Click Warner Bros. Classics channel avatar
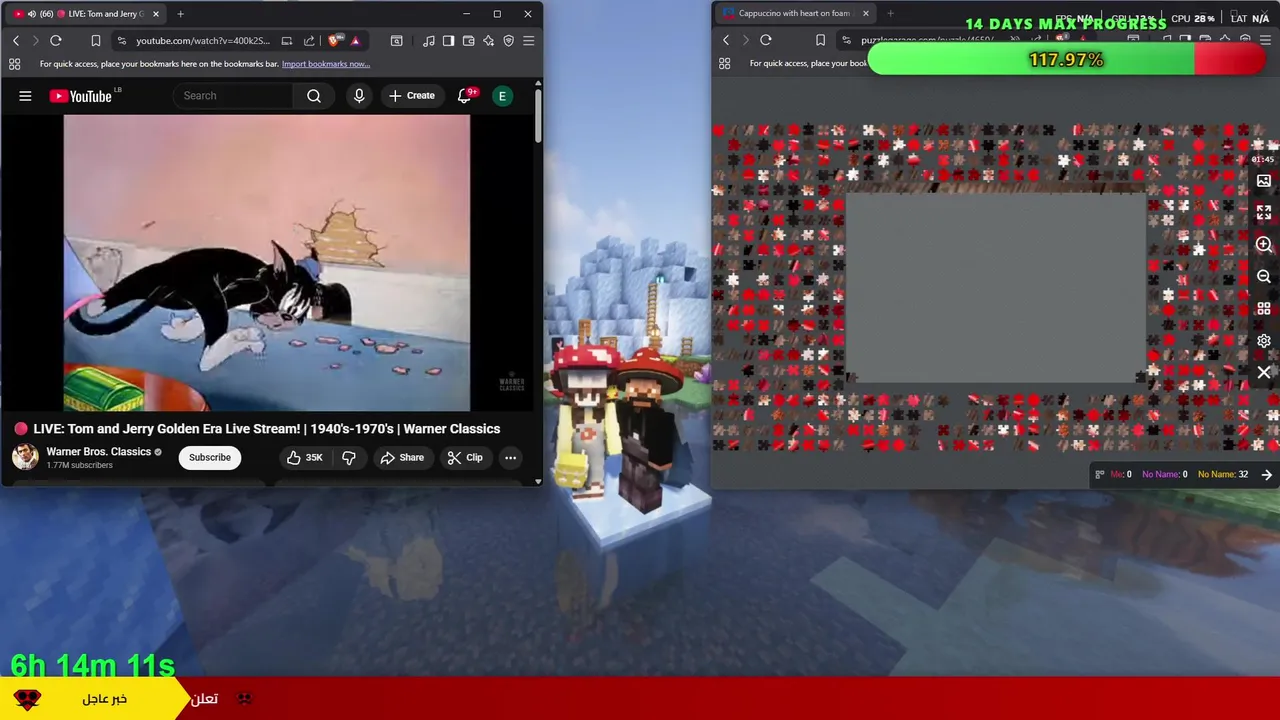The width and height of the screenshot is (1280, 720). coord(25,457)
